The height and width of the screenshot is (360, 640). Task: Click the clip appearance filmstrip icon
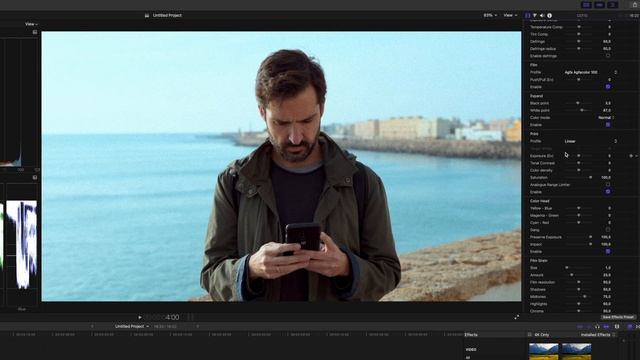617,327
